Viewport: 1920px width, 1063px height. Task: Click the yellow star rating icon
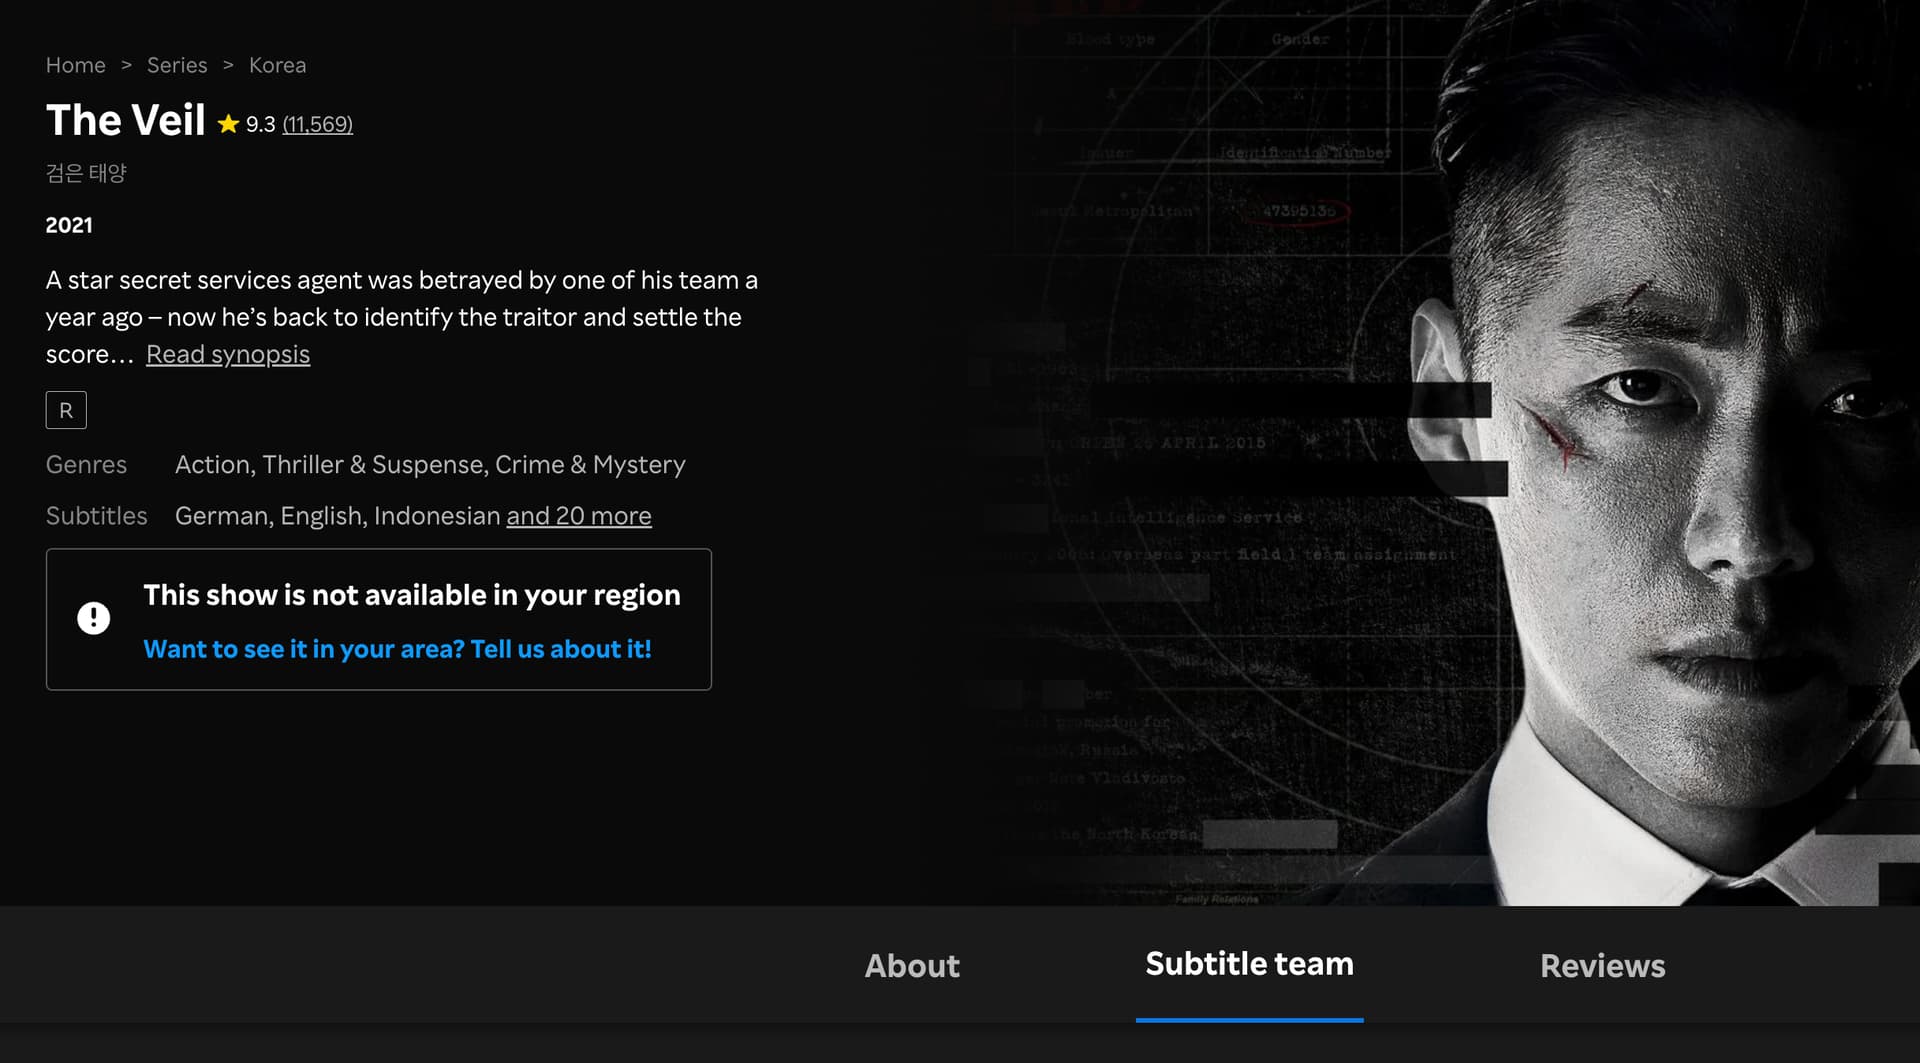coord(228,124)
